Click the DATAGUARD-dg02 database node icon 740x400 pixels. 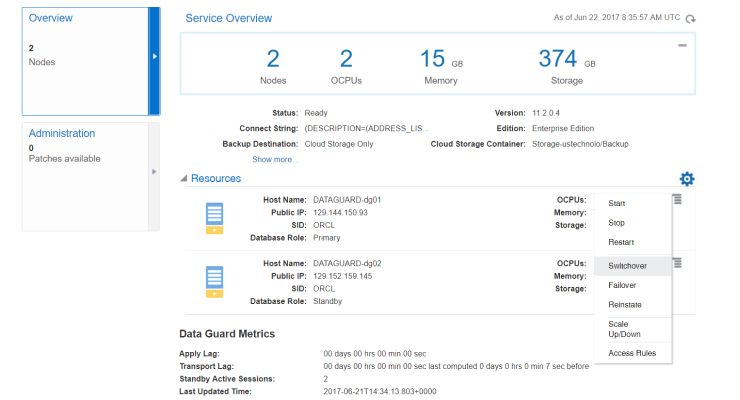(214, 281)
